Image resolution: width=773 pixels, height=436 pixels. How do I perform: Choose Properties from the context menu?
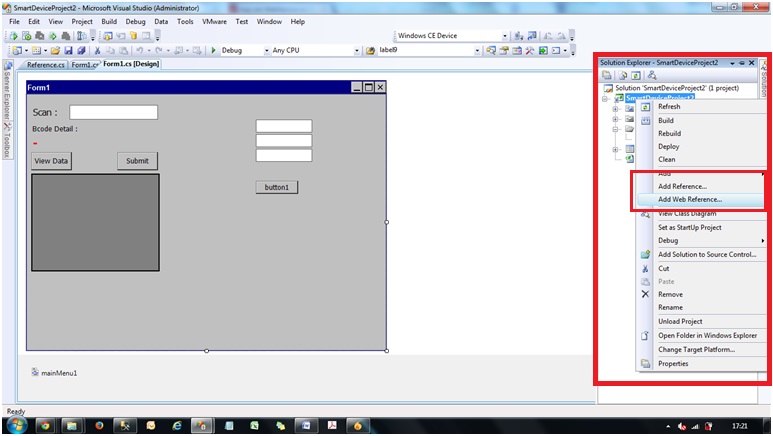700,364
